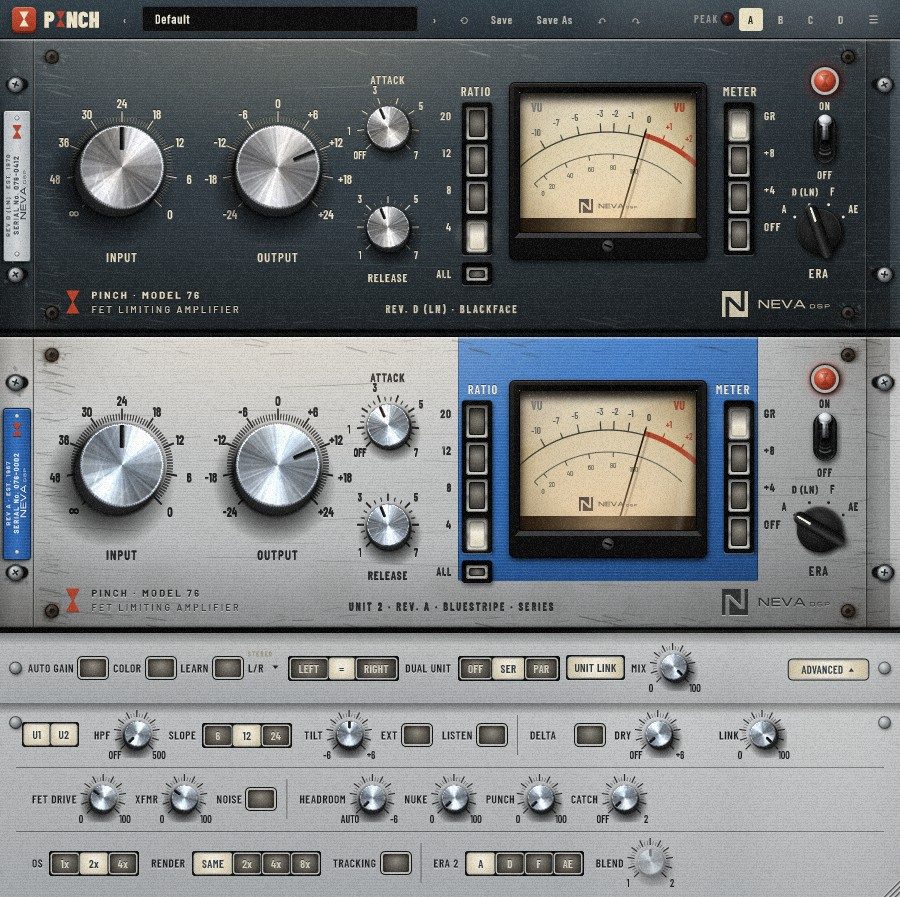The image size is (900, 897).
Task: Click the Save As button
Action: click(554, 20)
